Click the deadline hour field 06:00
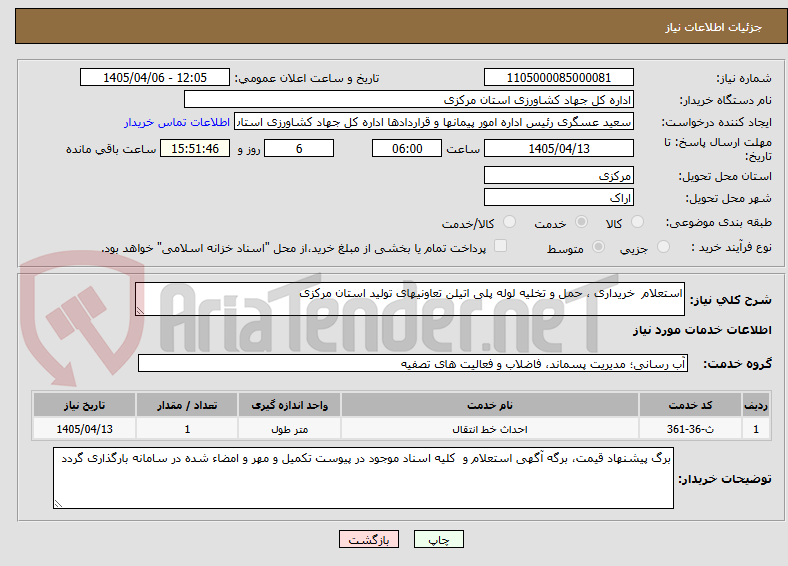Image resolution: width=788 pixels, height=566 pixels. (x=407, y=148)
